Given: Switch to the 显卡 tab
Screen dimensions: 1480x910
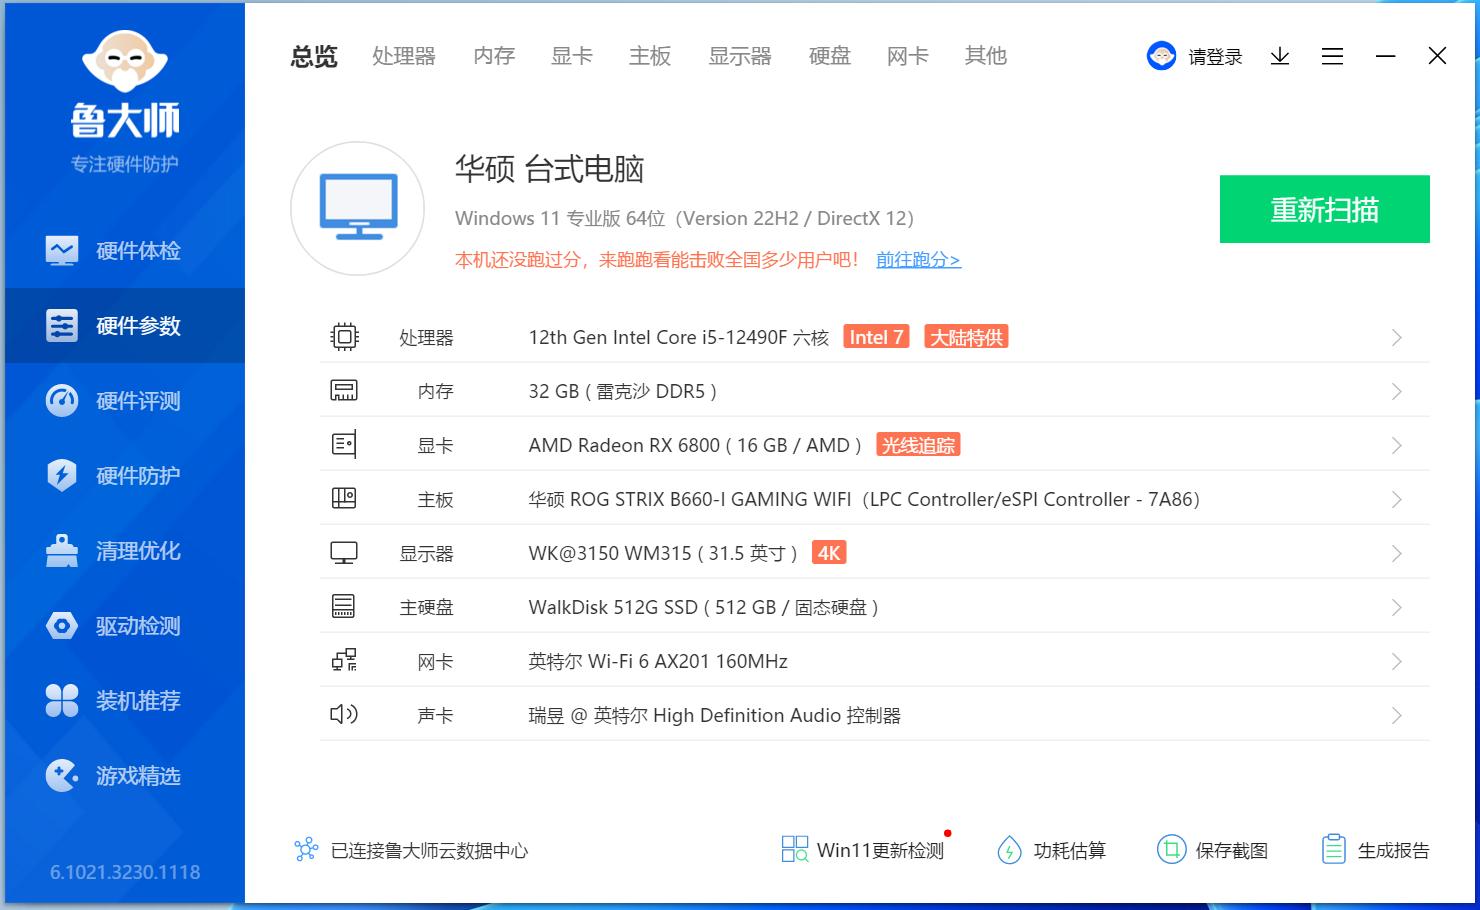Looking at the screenshot, I should tap(571, 56).
